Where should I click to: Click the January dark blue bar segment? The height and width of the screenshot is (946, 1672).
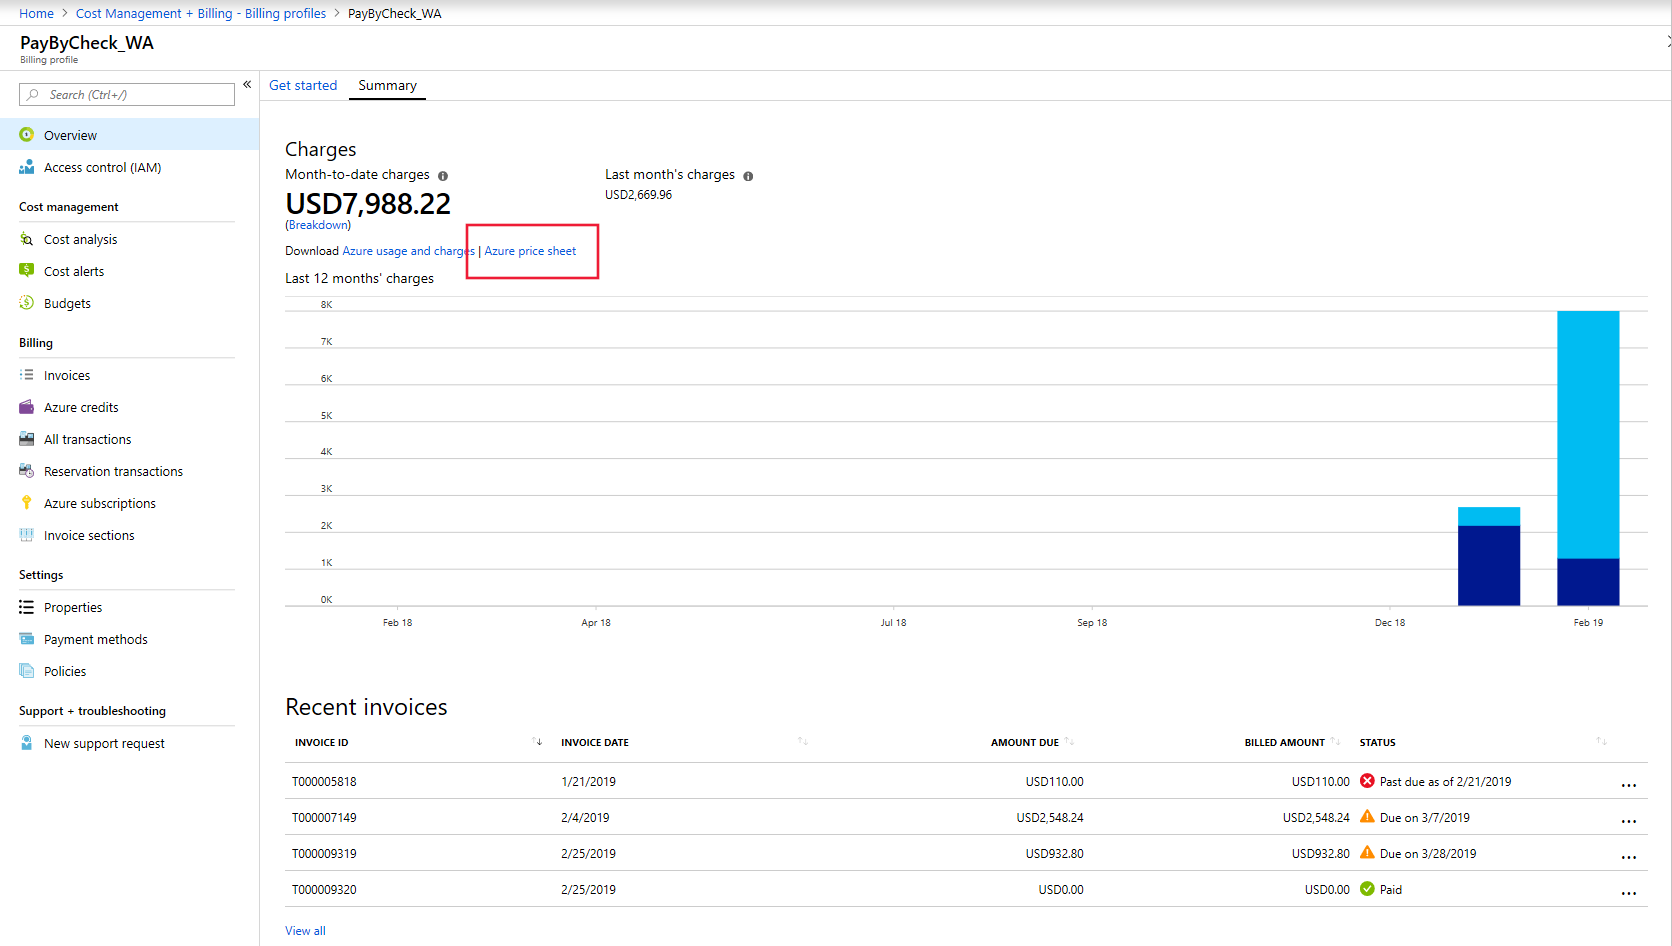pyautogui.click(x=1489, y=566)
